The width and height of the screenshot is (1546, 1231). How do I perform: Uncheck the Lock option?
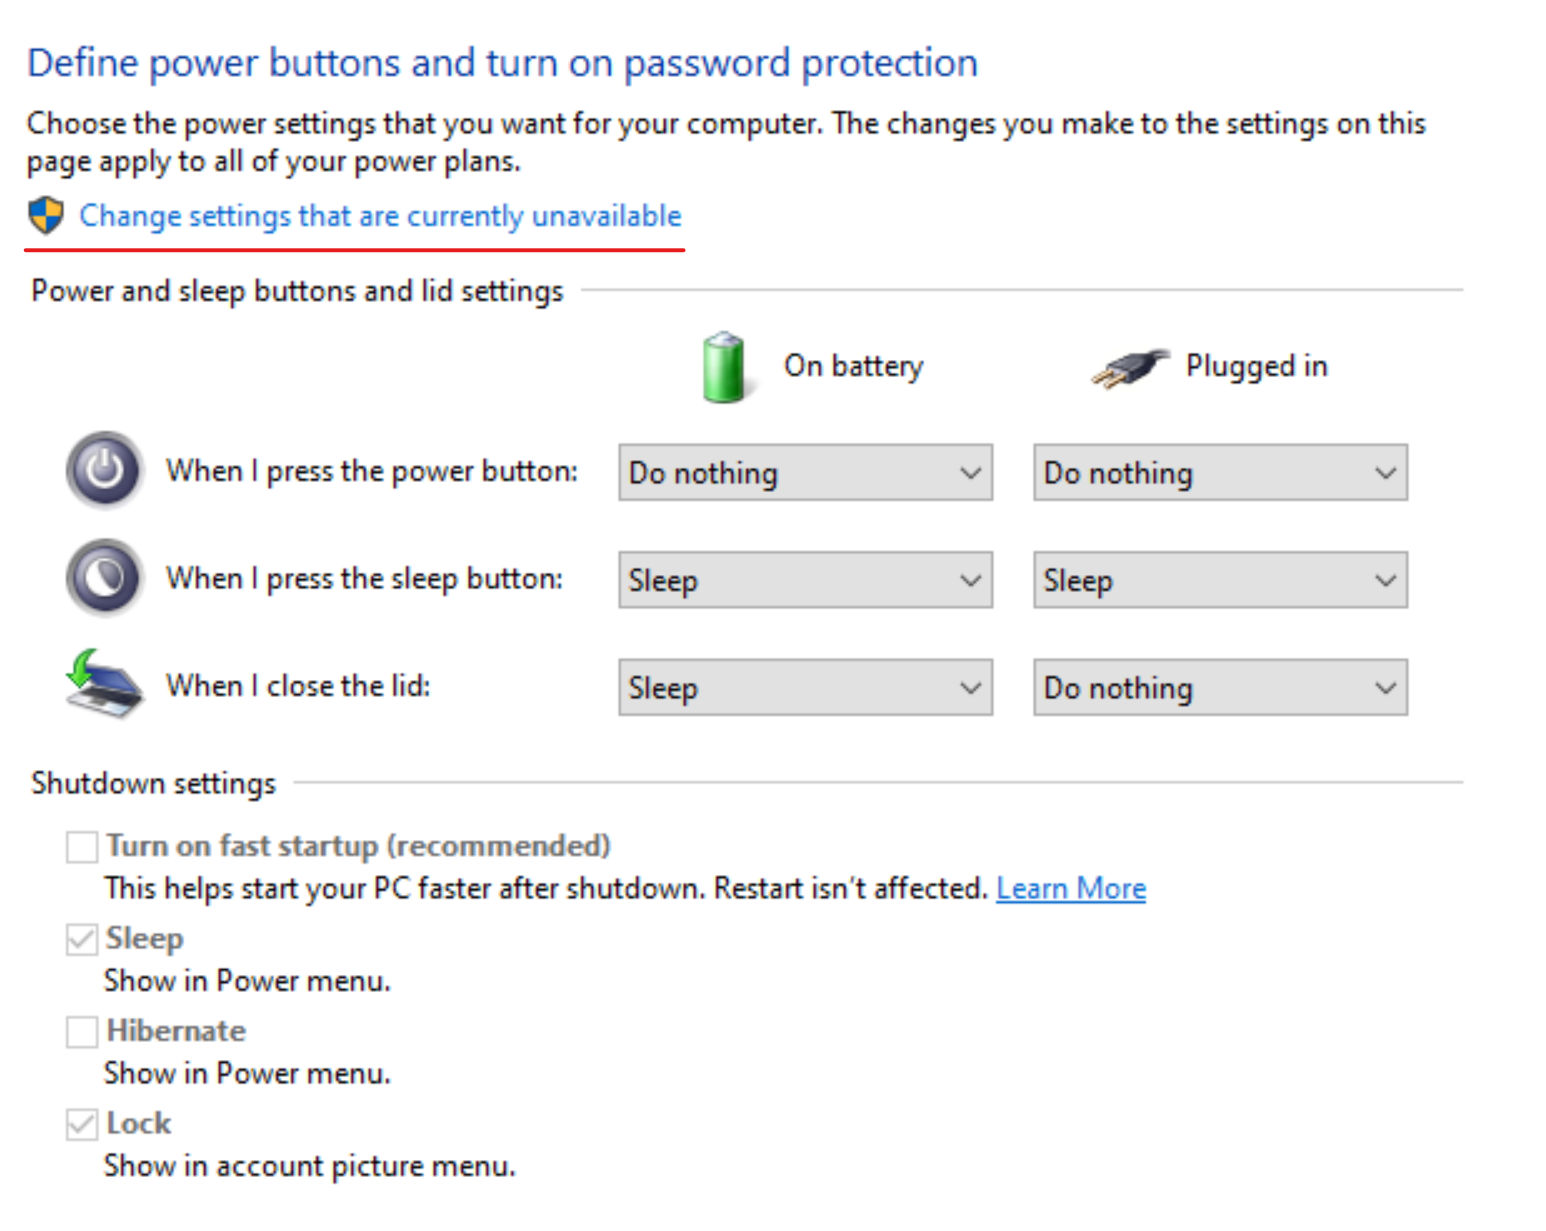tap(81, 1124)
